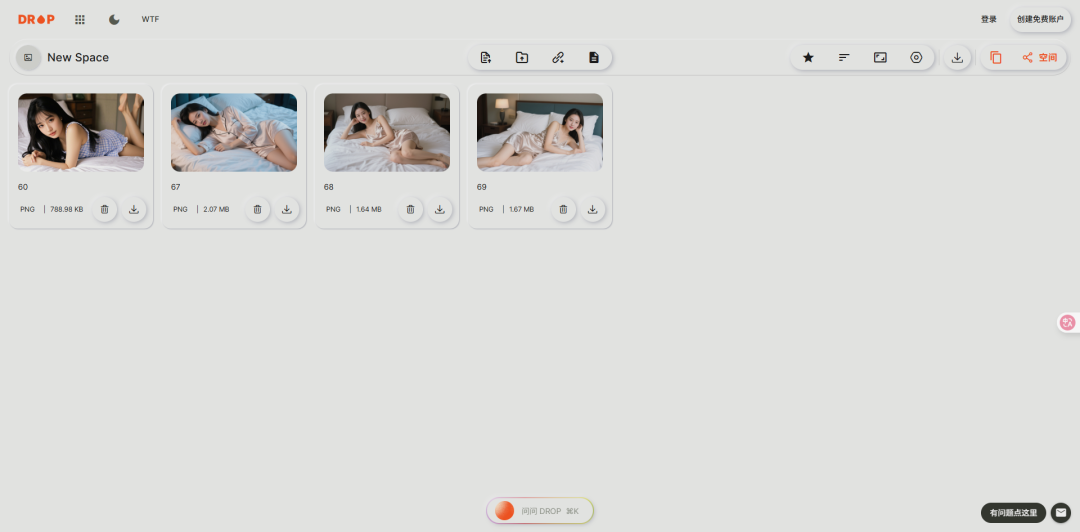Click the add note icon in toolbar

[x=486, y=58]
